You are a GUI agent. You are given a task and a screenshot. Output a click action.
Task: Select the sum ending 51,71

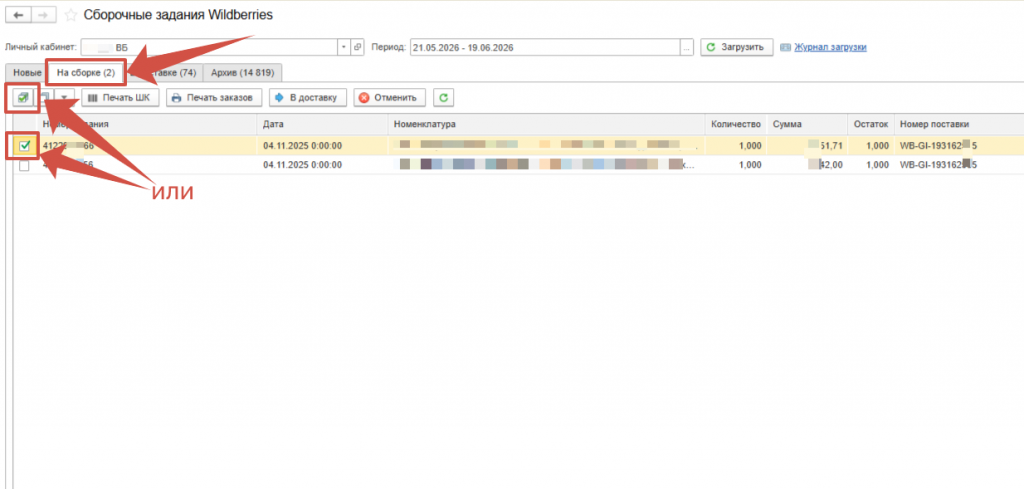click(807, 146)
